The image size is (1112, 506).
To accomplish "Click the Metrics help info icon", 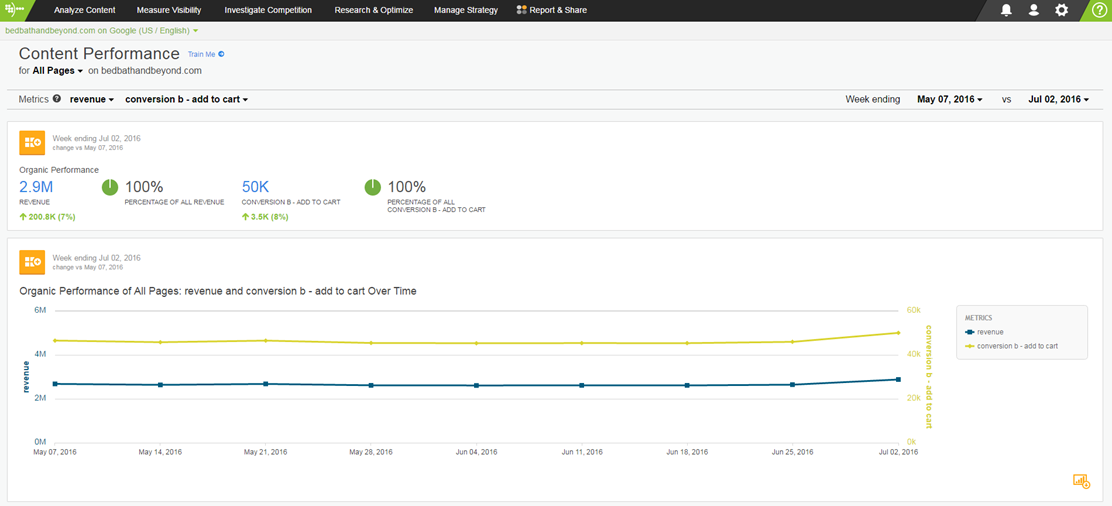I will point(57,99).
